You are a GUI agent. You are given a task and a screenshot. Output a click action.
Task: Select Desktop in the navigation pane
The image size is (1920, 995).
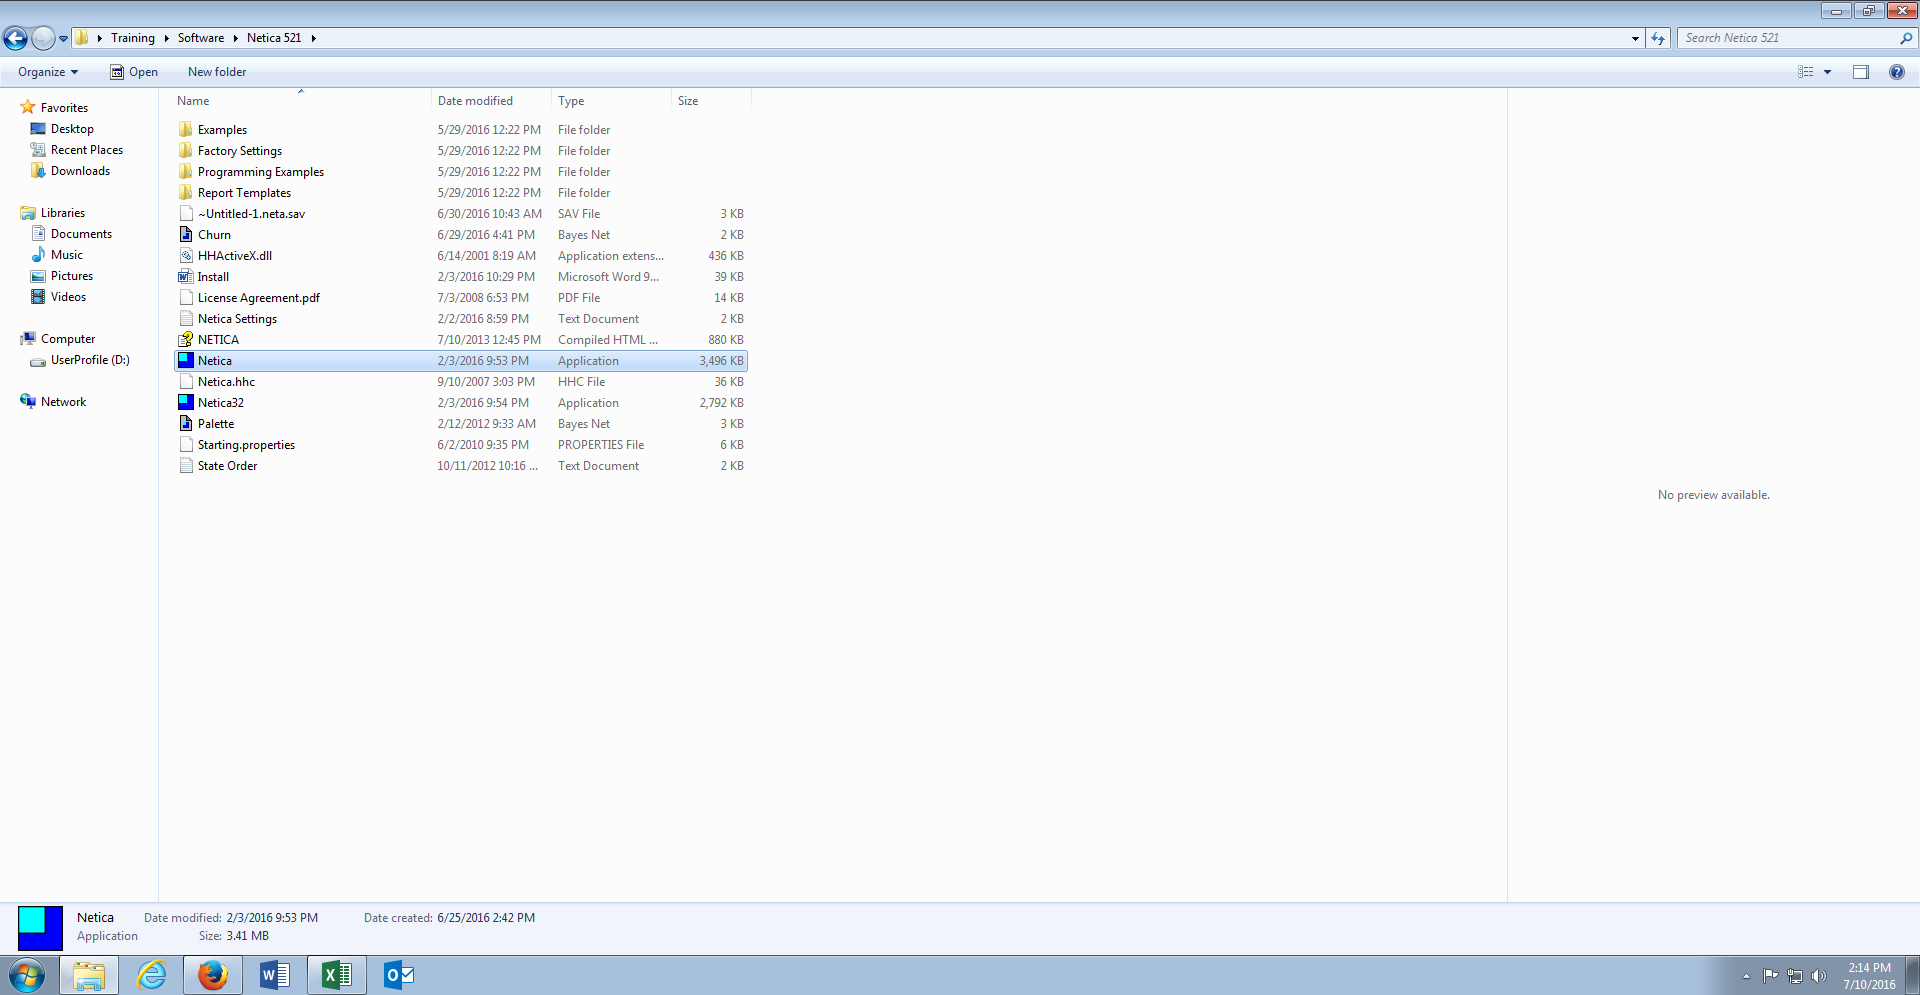coord(72,129)
